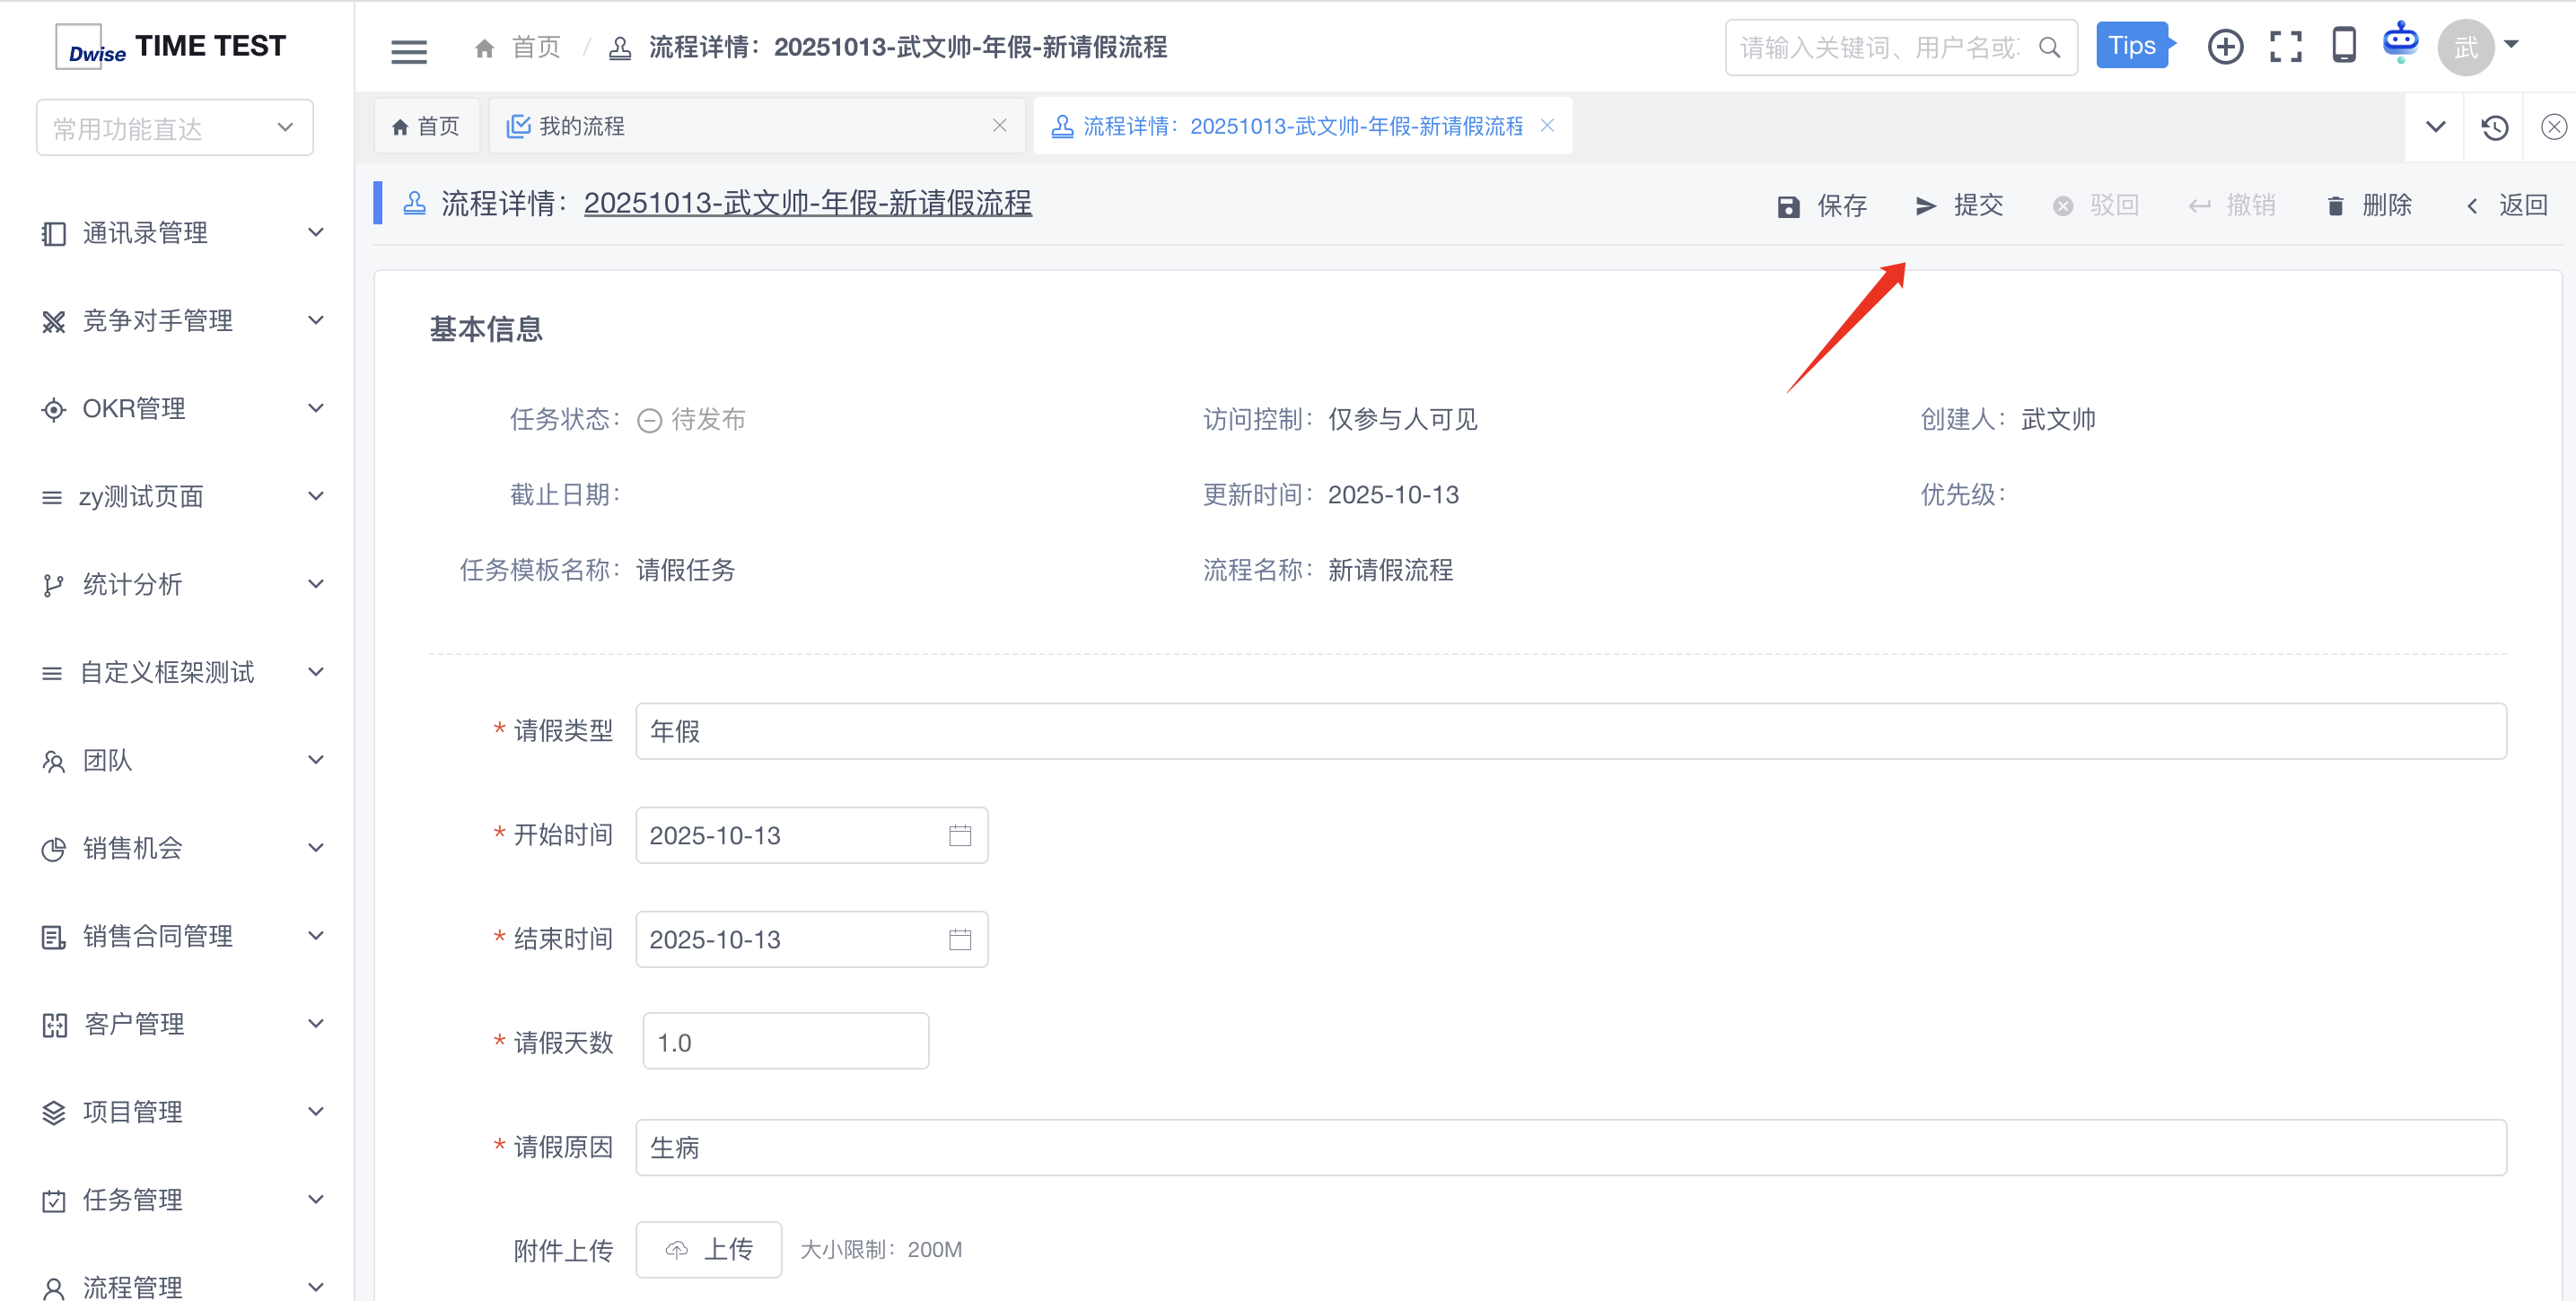The image size is (2576, 1301).
Task: Toggle fullscreen mode icon
Action: (2285, 47)
